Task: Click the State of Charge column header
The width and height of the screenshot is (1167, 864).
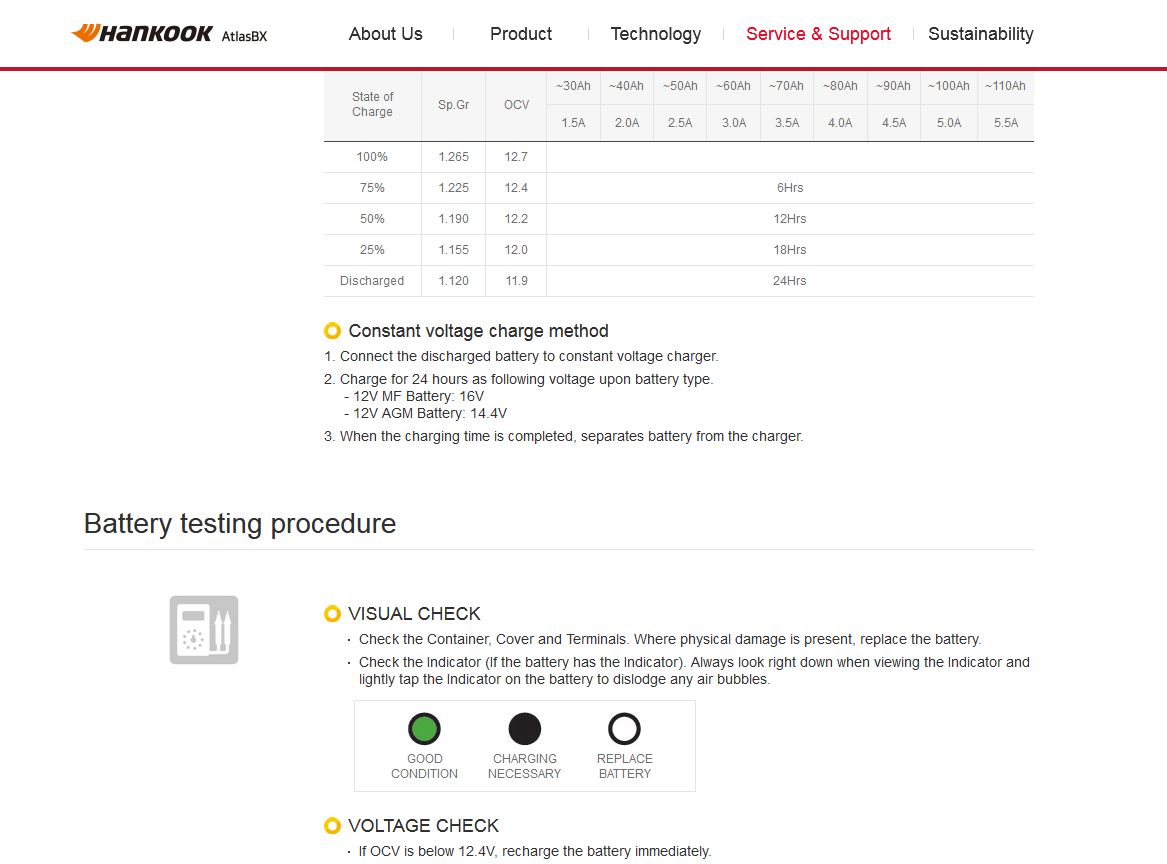Action: [372, 104]
